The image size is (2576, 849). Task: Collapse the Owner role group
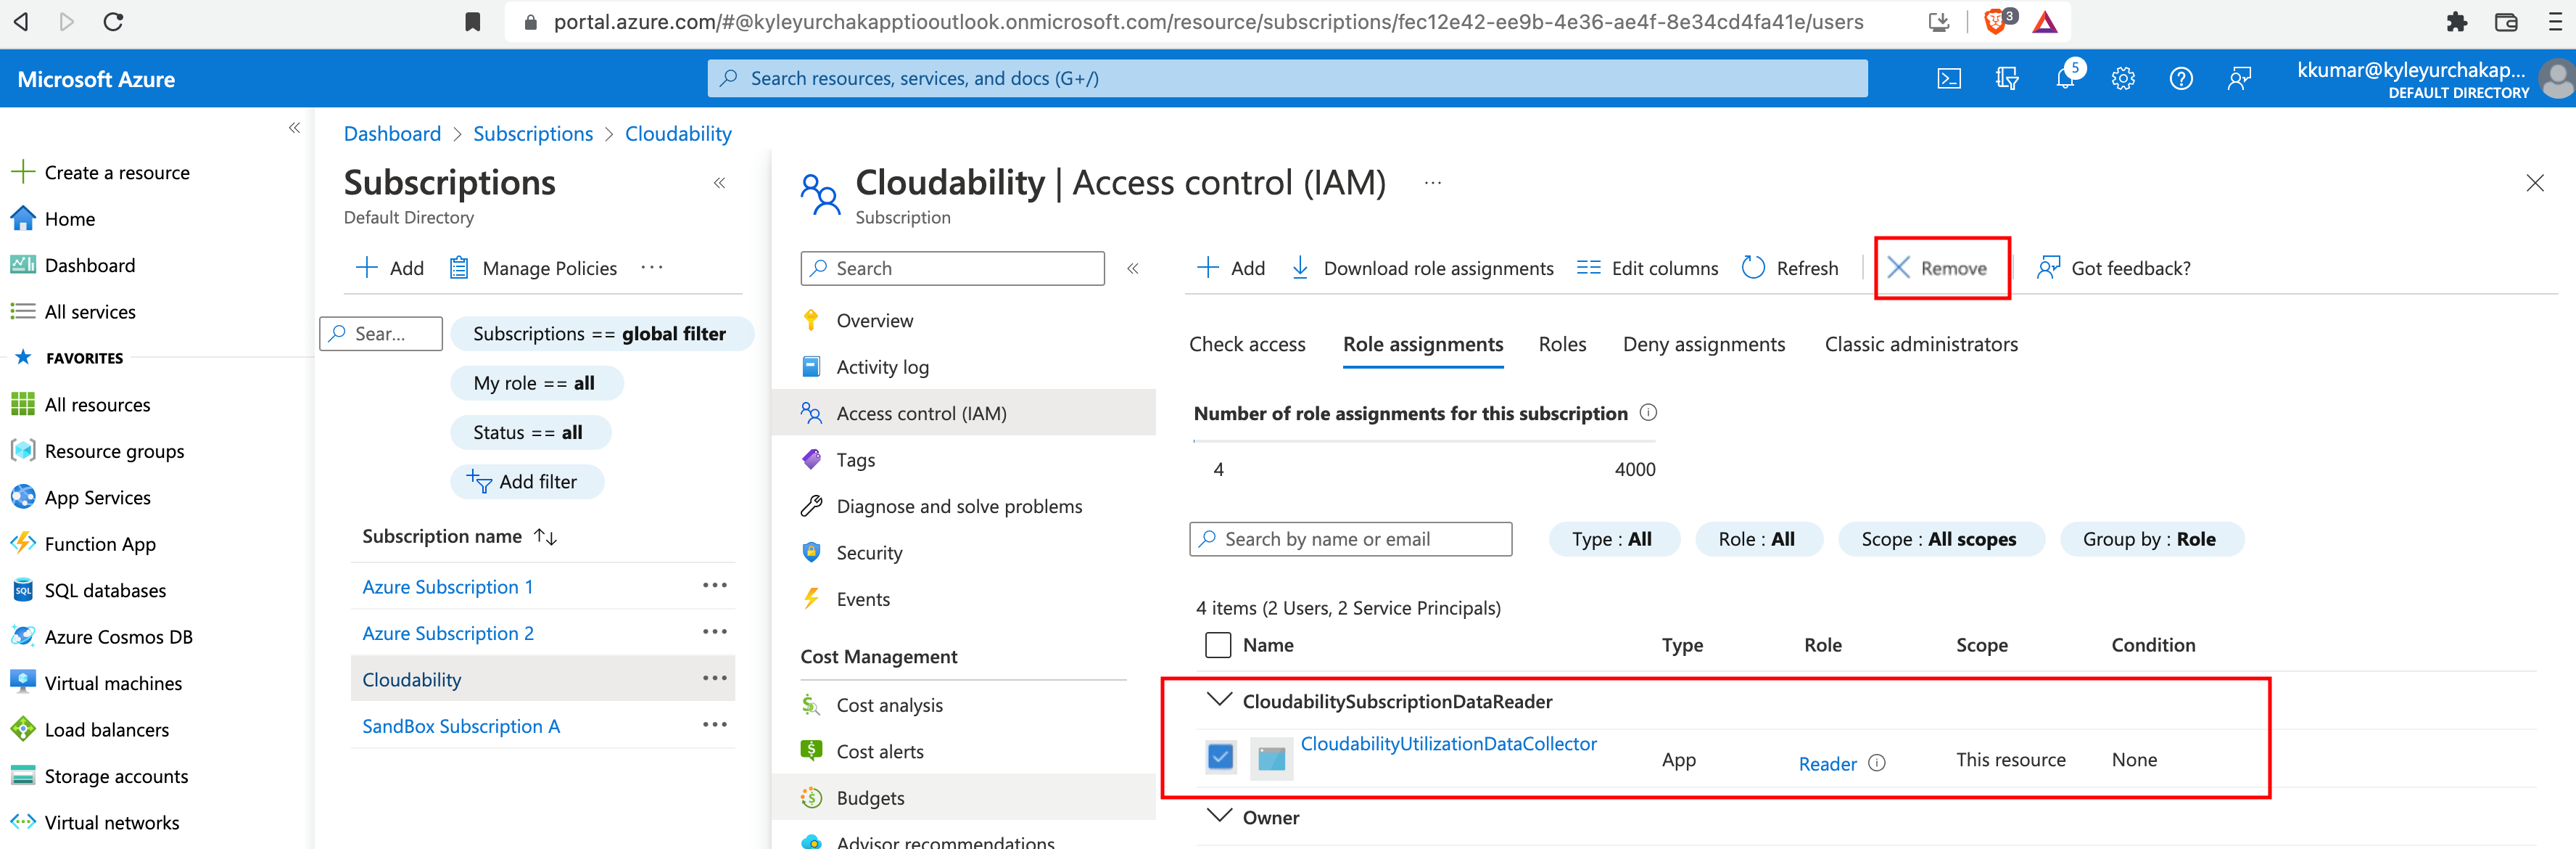[x=1219, y=816]
